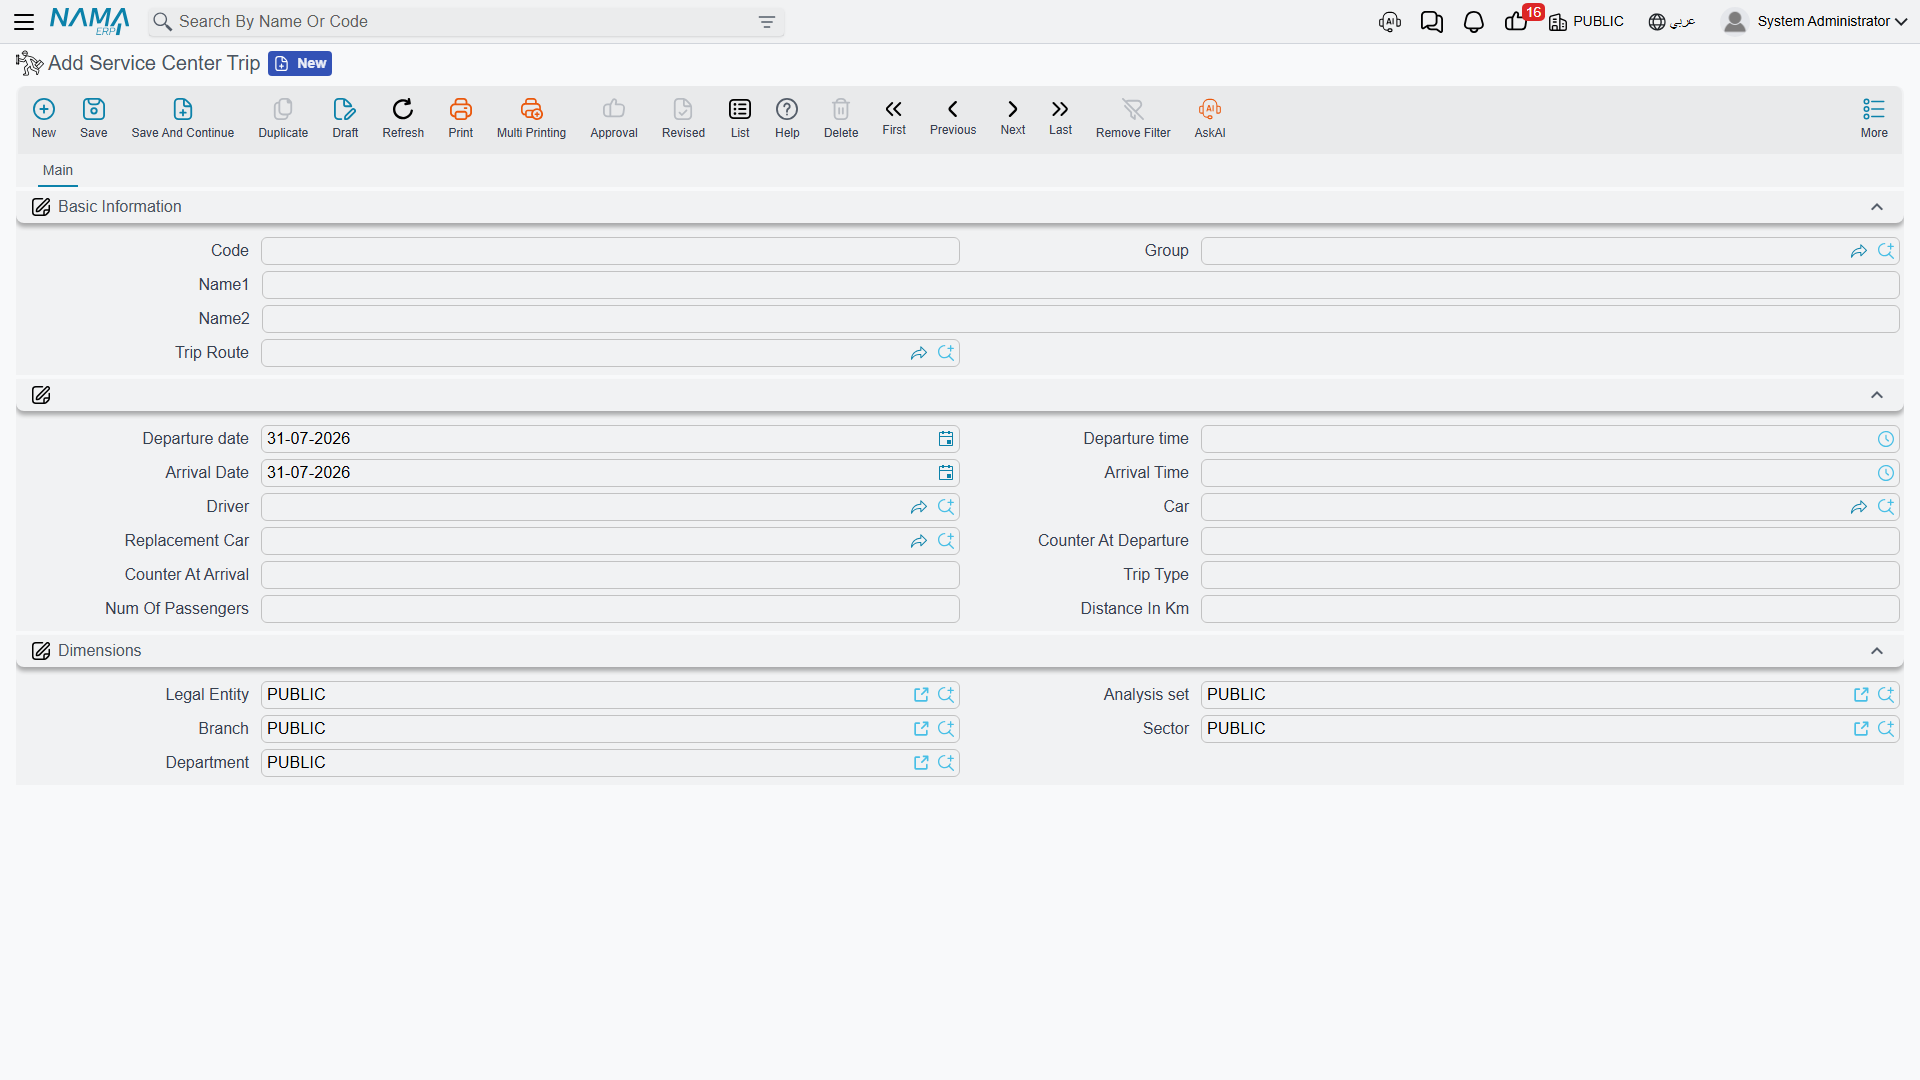Image resolution: width=1920 pixels, height=1080 pixels.
Task: Click the Counter At Arrival field
Action: pos(610,575)
